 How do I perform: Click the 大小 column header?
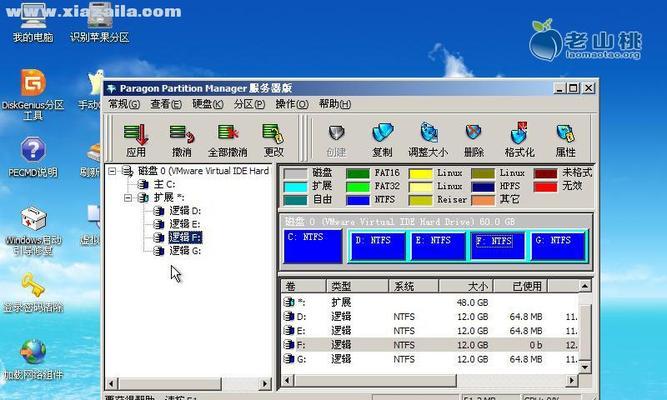pos(466,286)
